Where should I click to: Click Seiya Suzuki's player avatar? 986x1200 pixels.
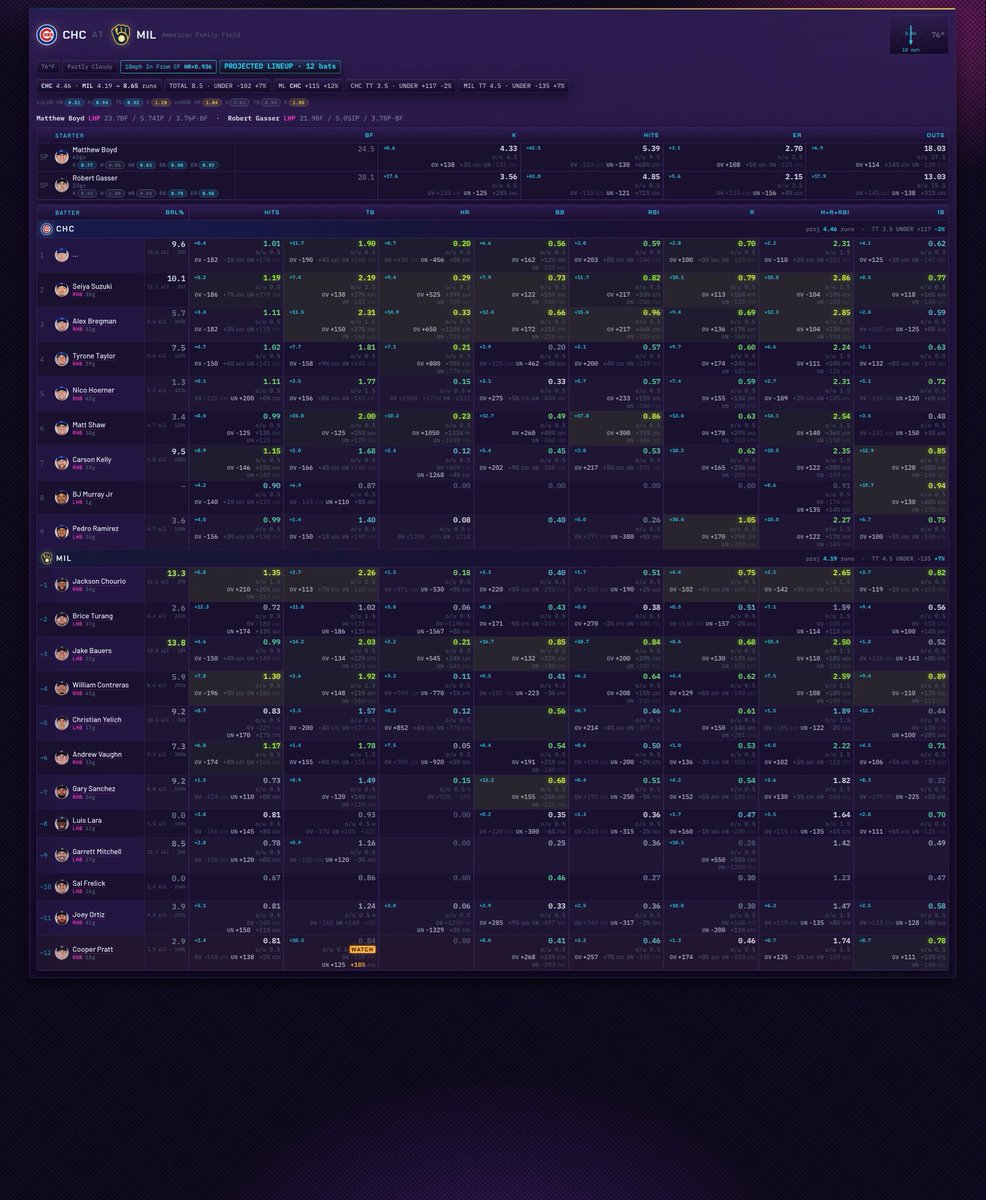62,289
